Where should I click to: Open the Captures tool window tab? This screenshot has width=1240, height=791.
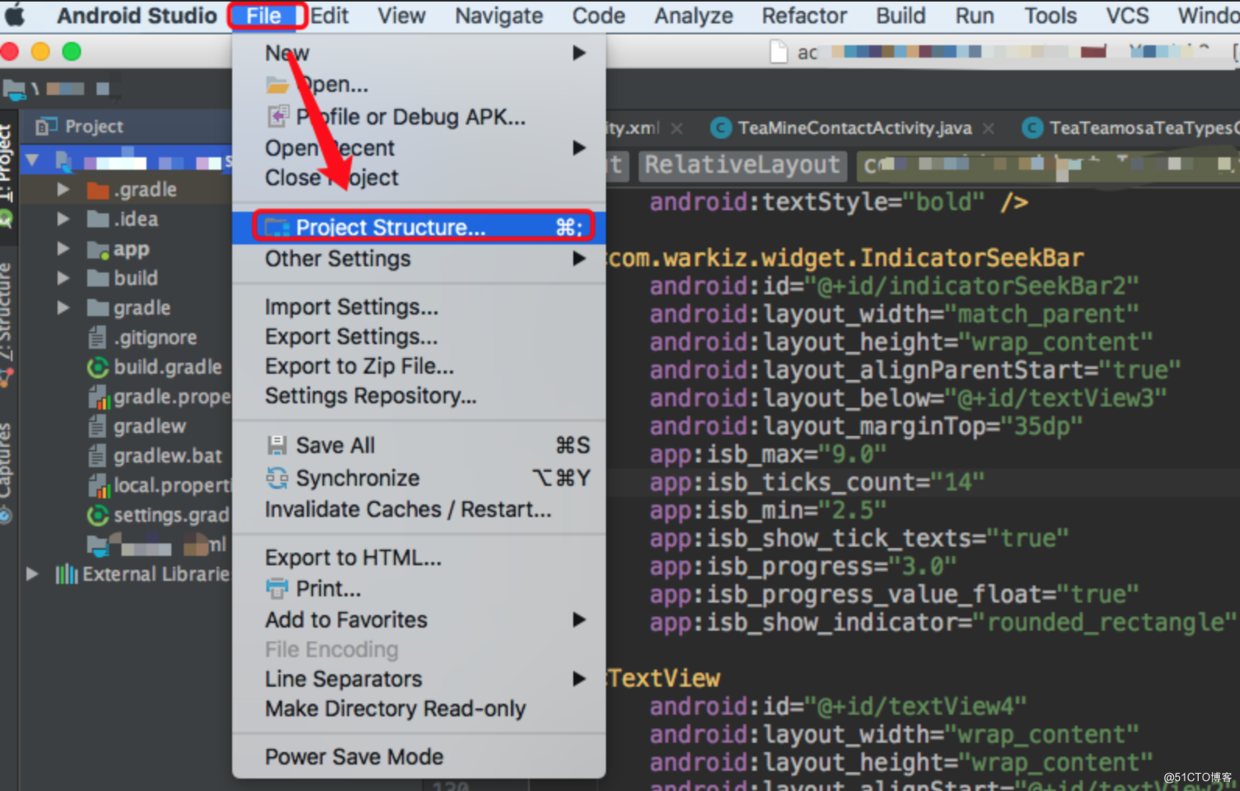[x=6, y=458]
